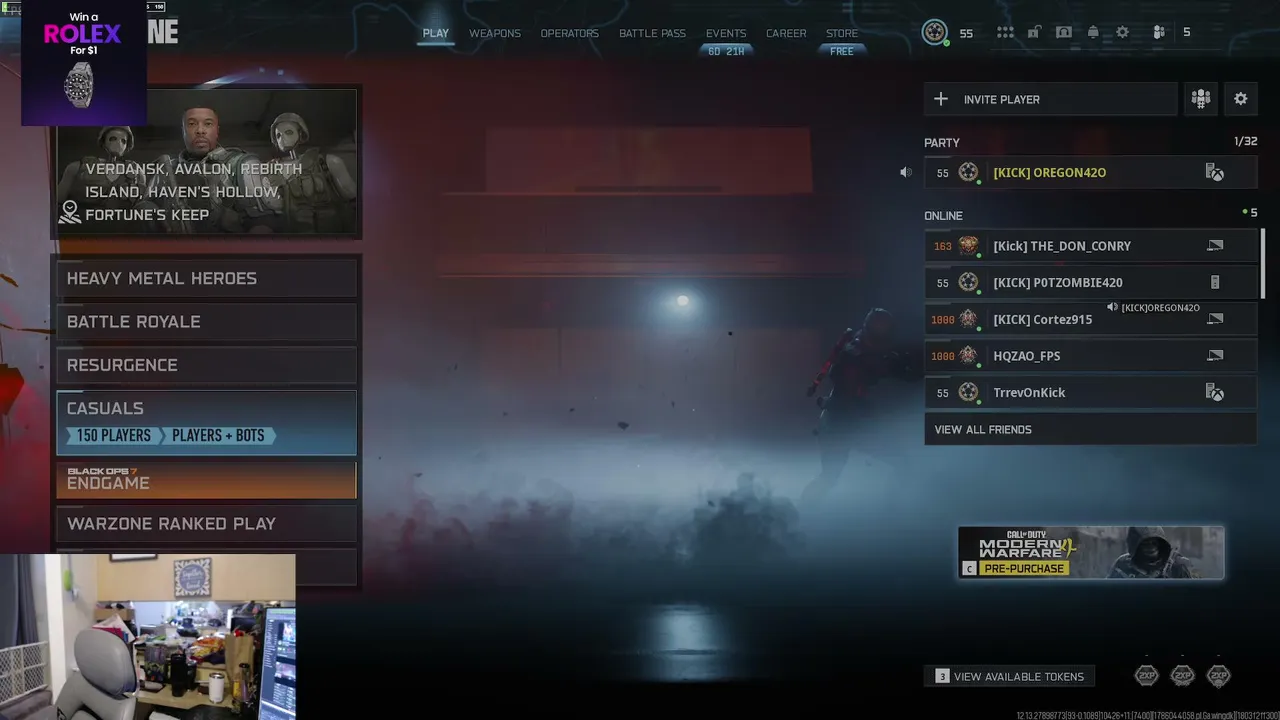Select the Heavy Metal Heroes mode

[x=207, y=278]
